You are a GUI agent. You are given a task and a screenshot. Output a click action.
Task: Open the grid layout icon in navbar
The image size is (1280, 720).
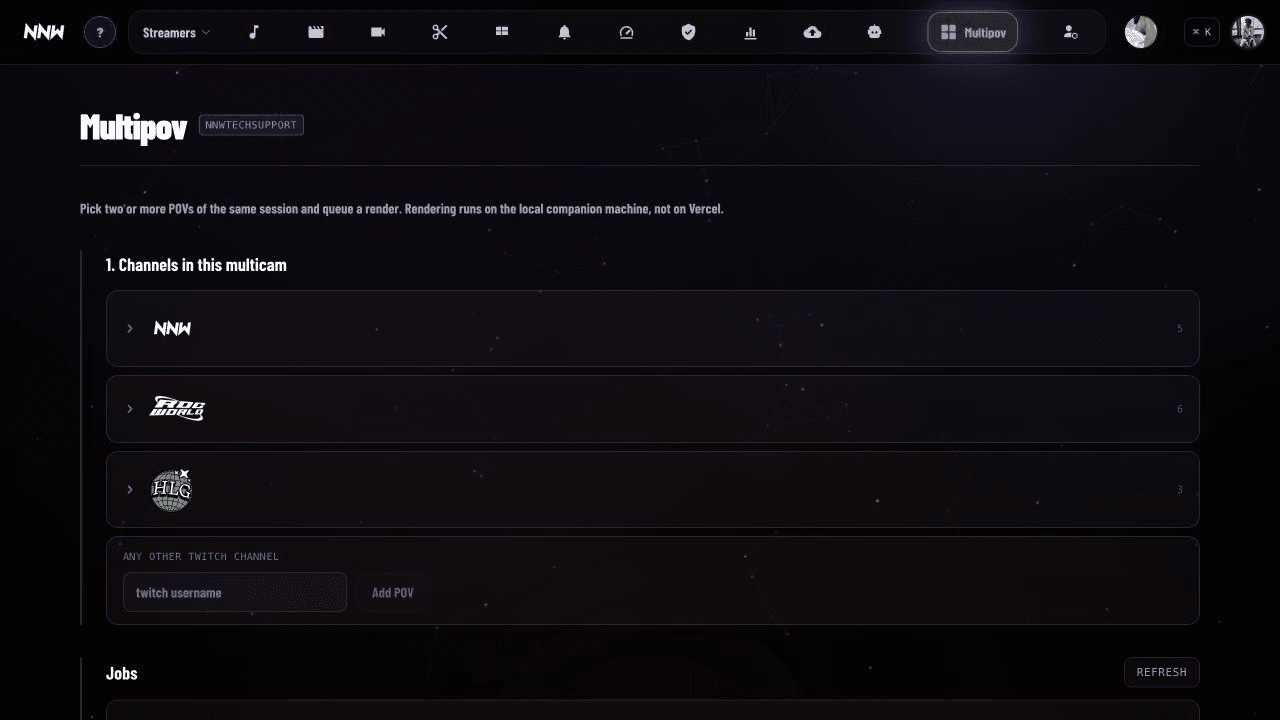pyautogui.click(x=502, y=32)
